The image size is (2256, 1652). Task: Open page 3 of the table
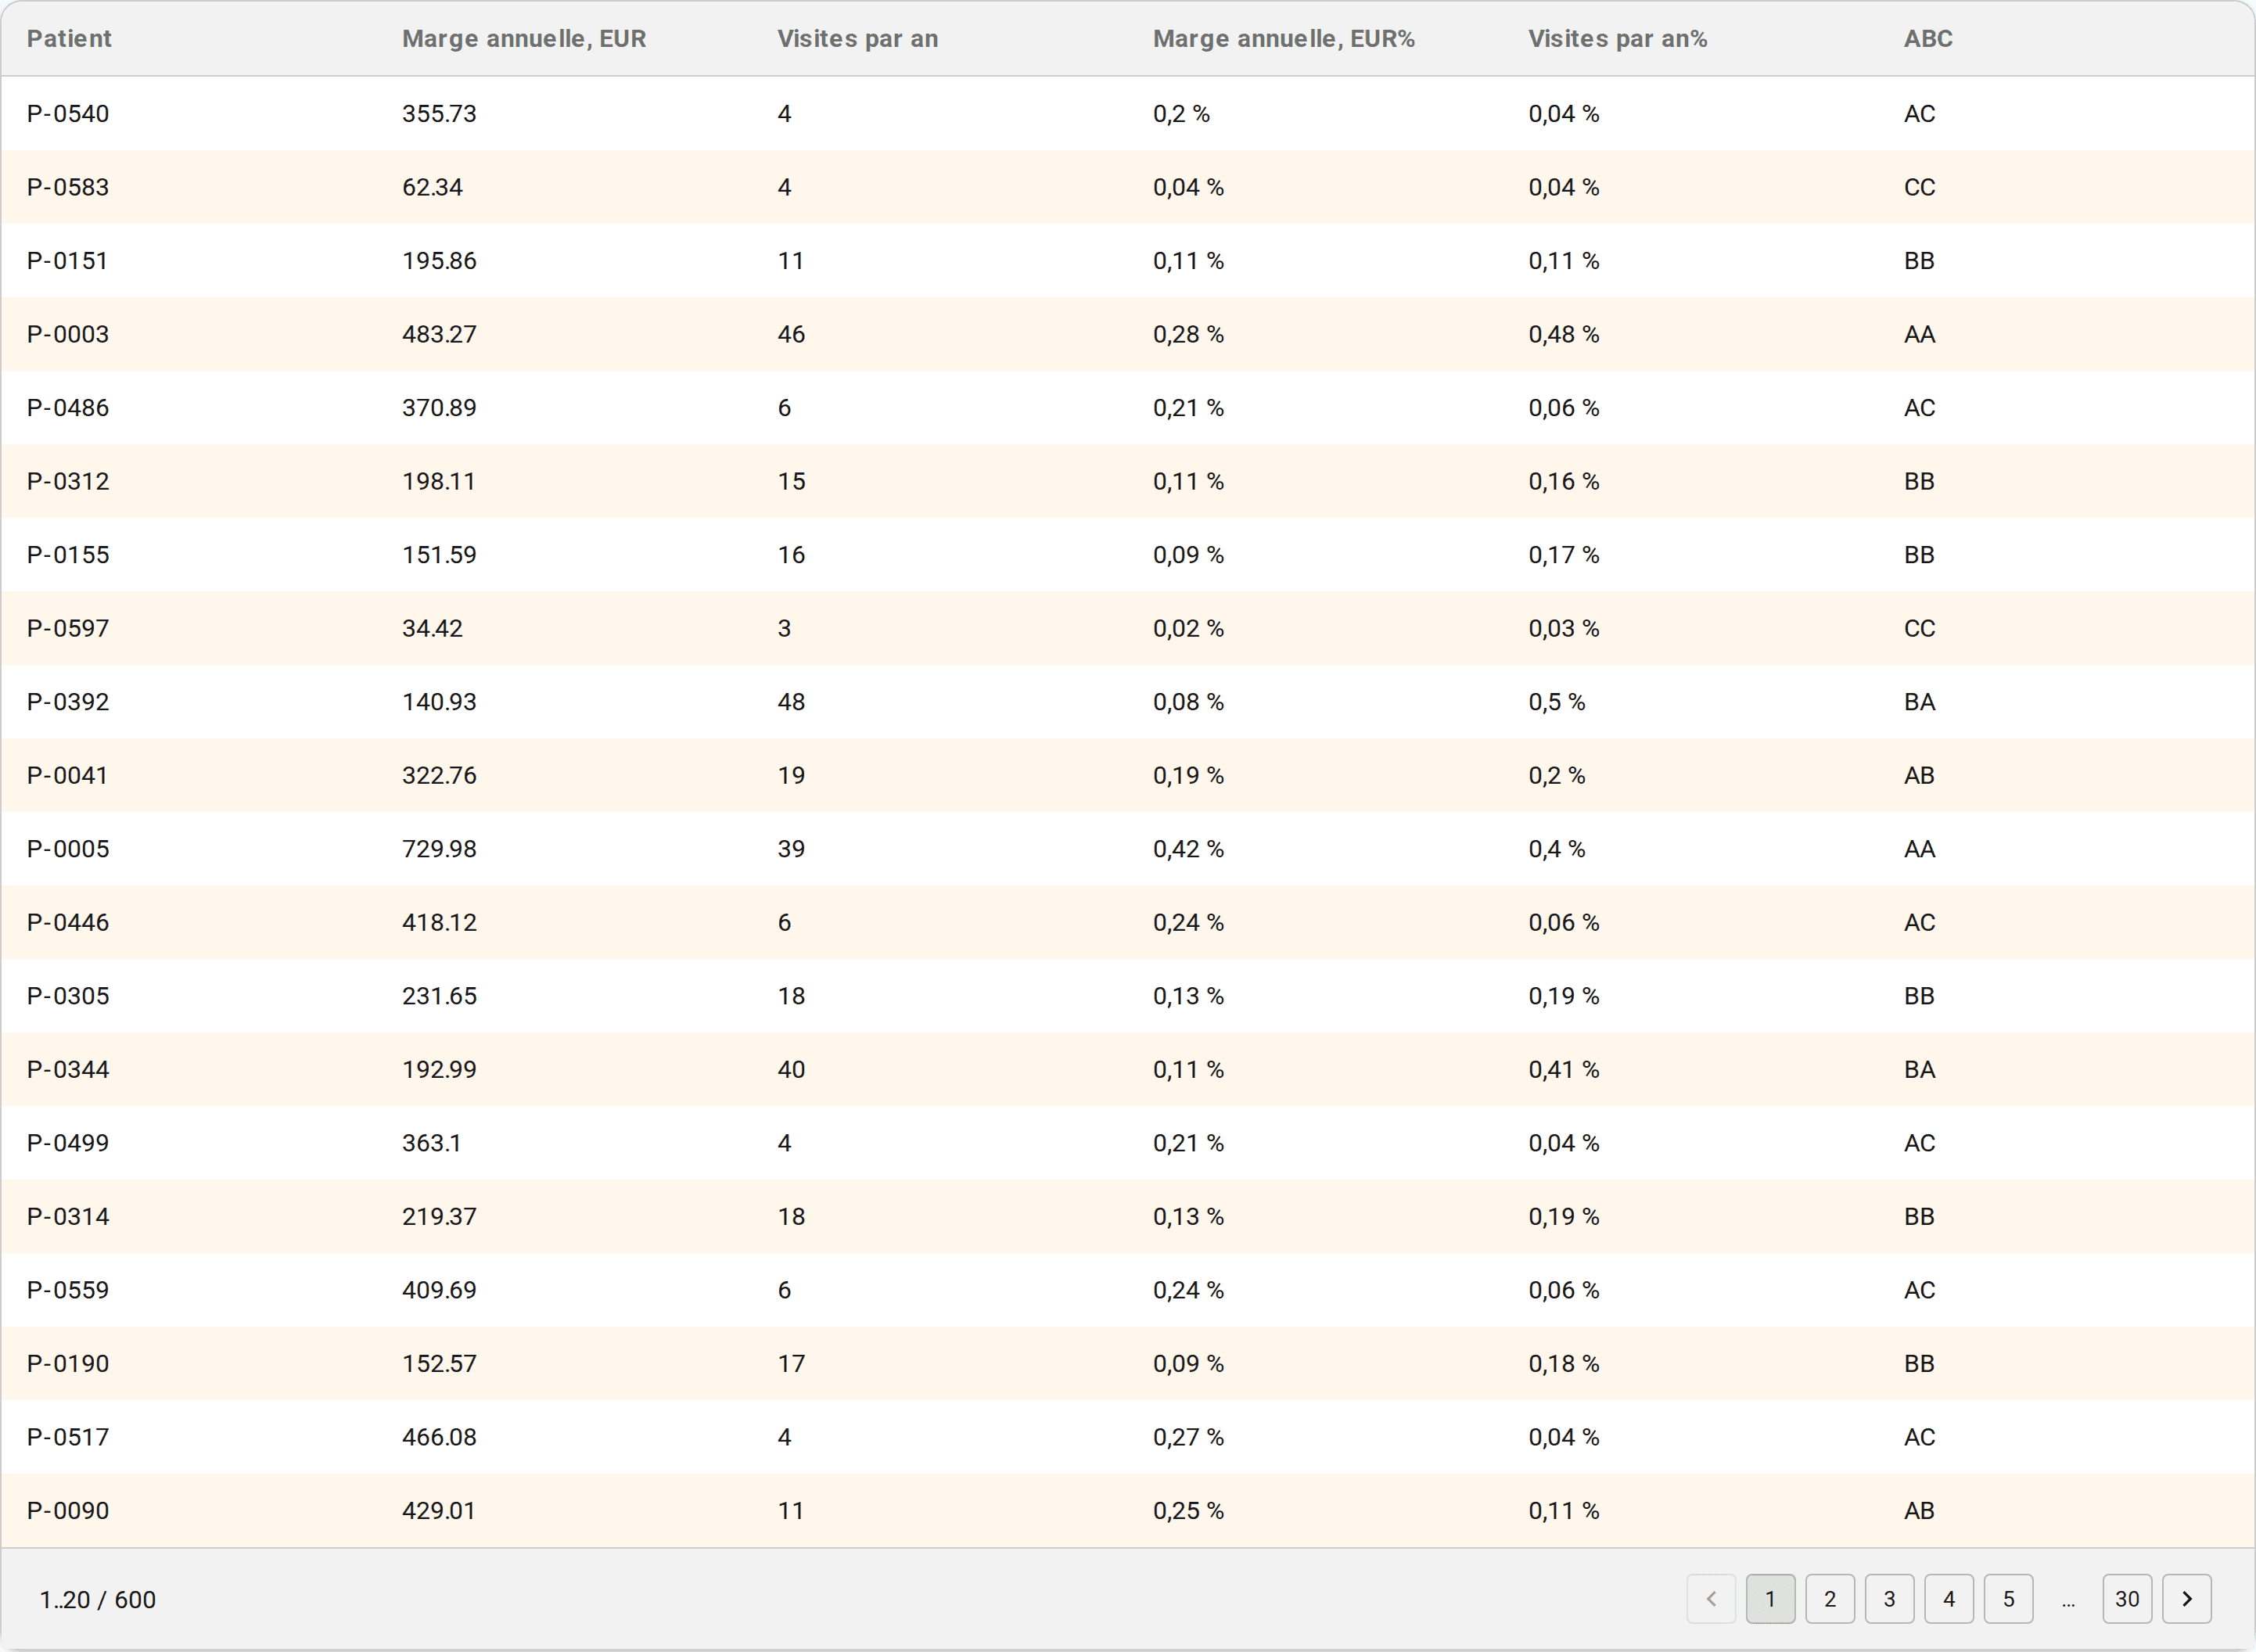(x=1889, y=1599)
